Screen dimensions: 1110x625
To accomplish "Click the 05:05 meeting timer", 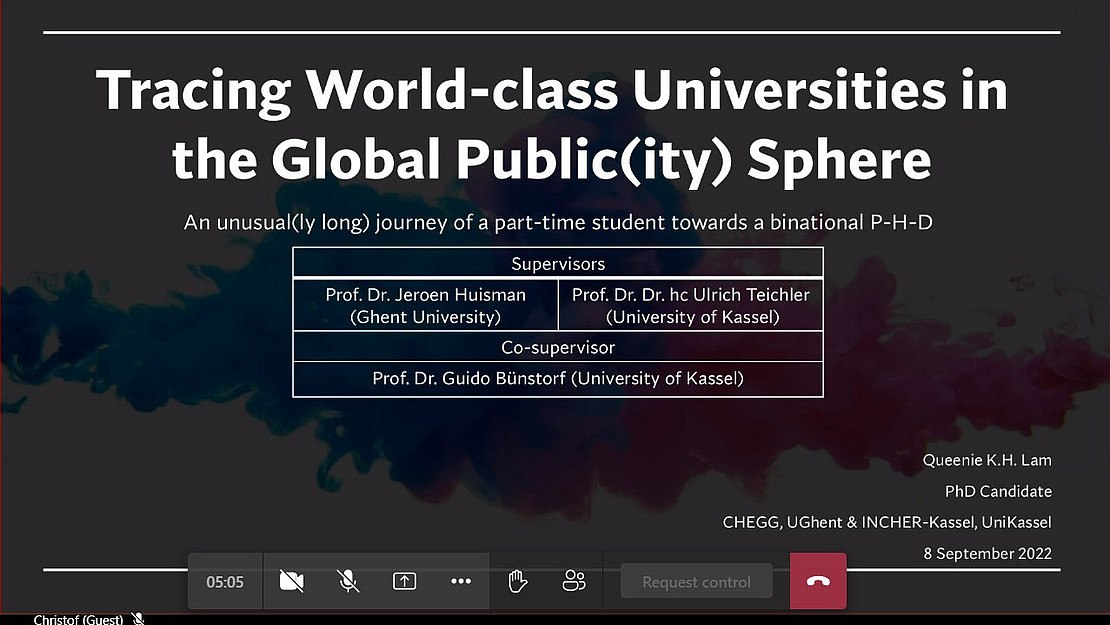I will (225, 582).
